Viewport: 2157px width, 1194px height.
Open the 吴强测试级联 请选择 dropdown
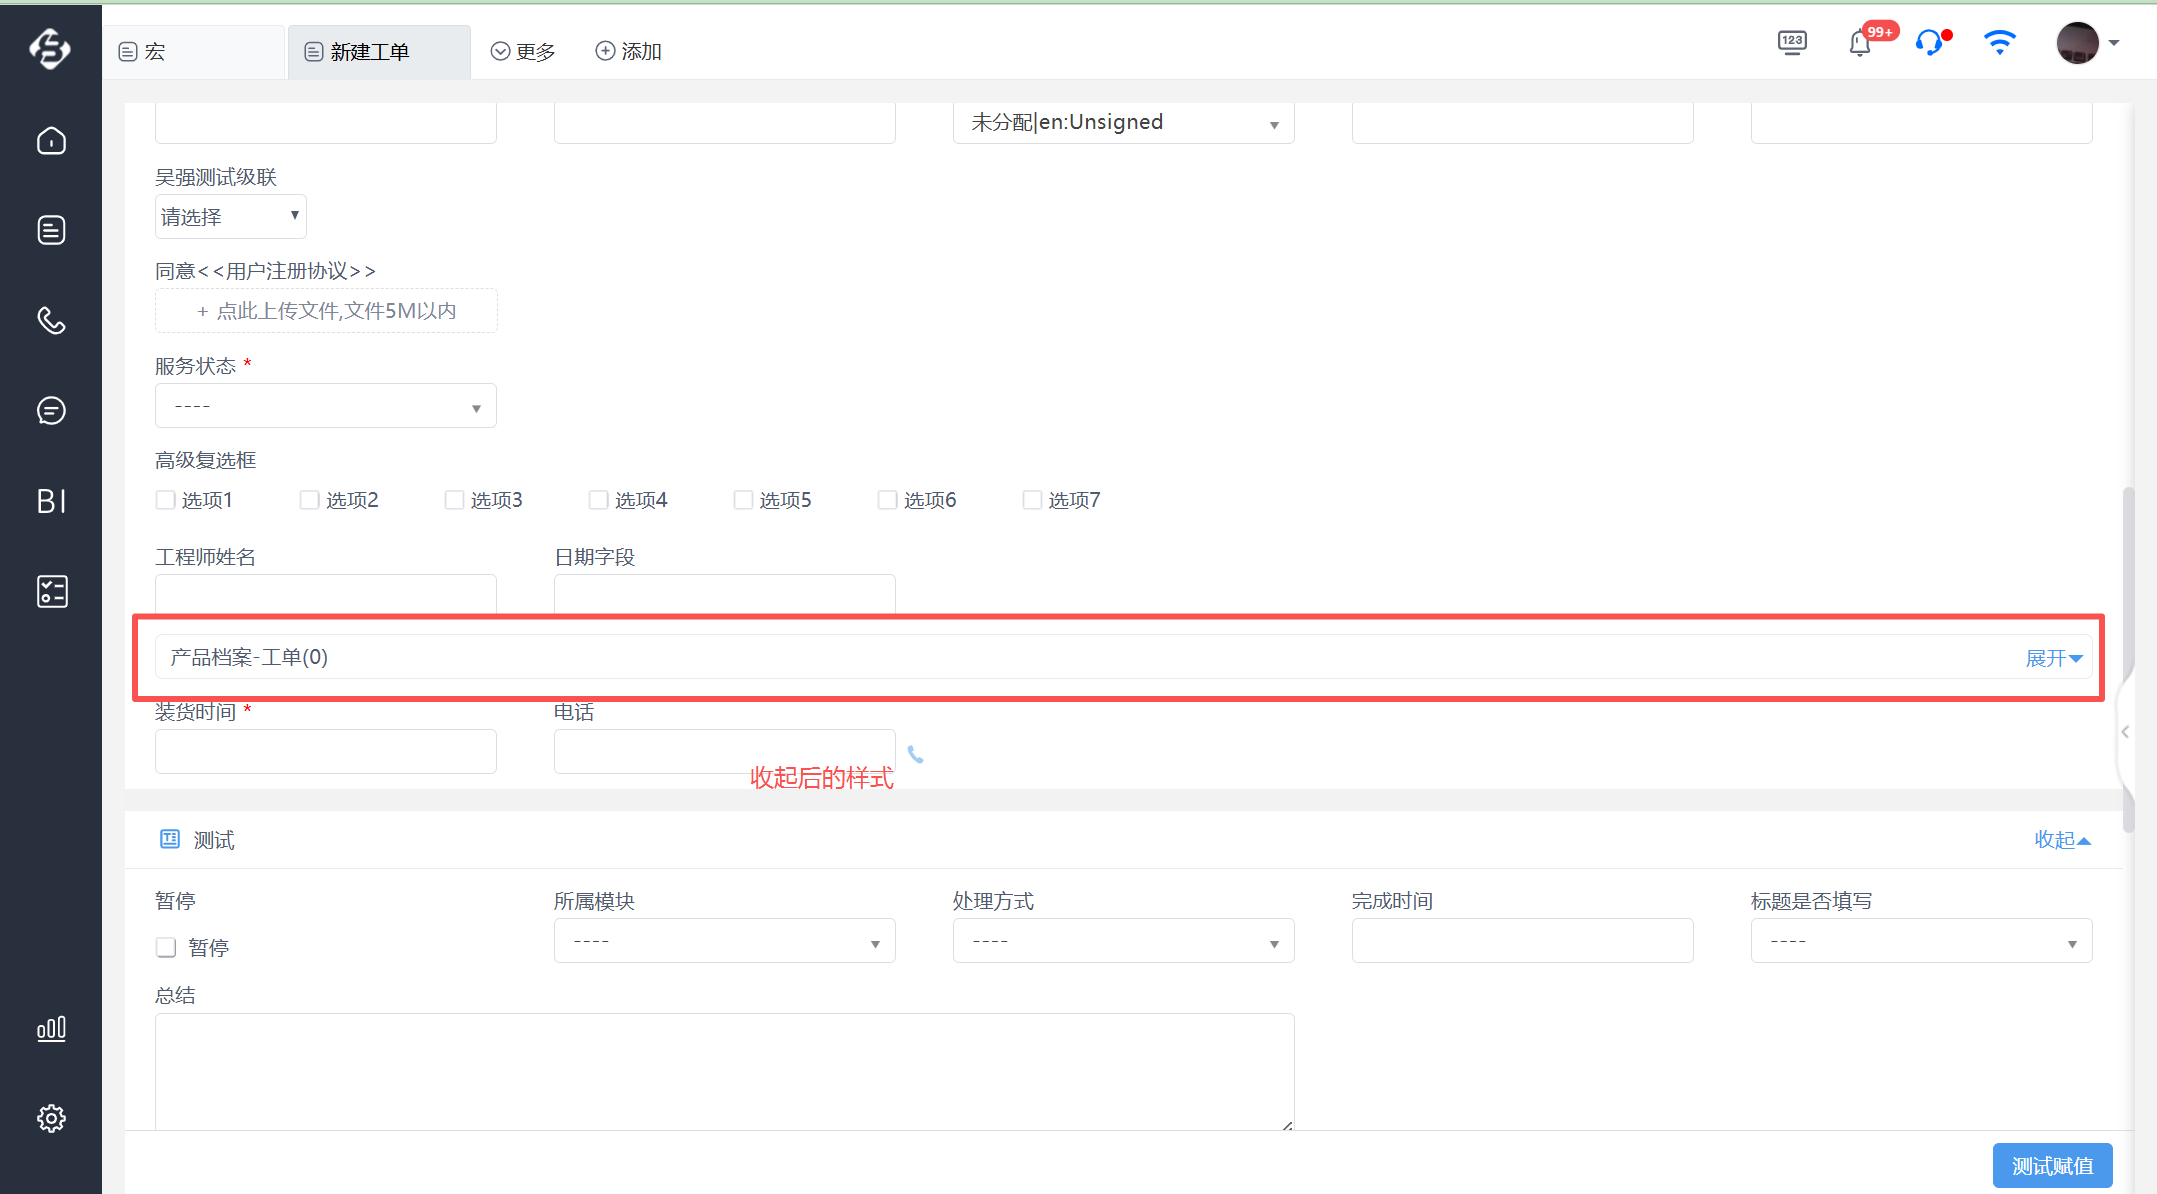(231, 216)
